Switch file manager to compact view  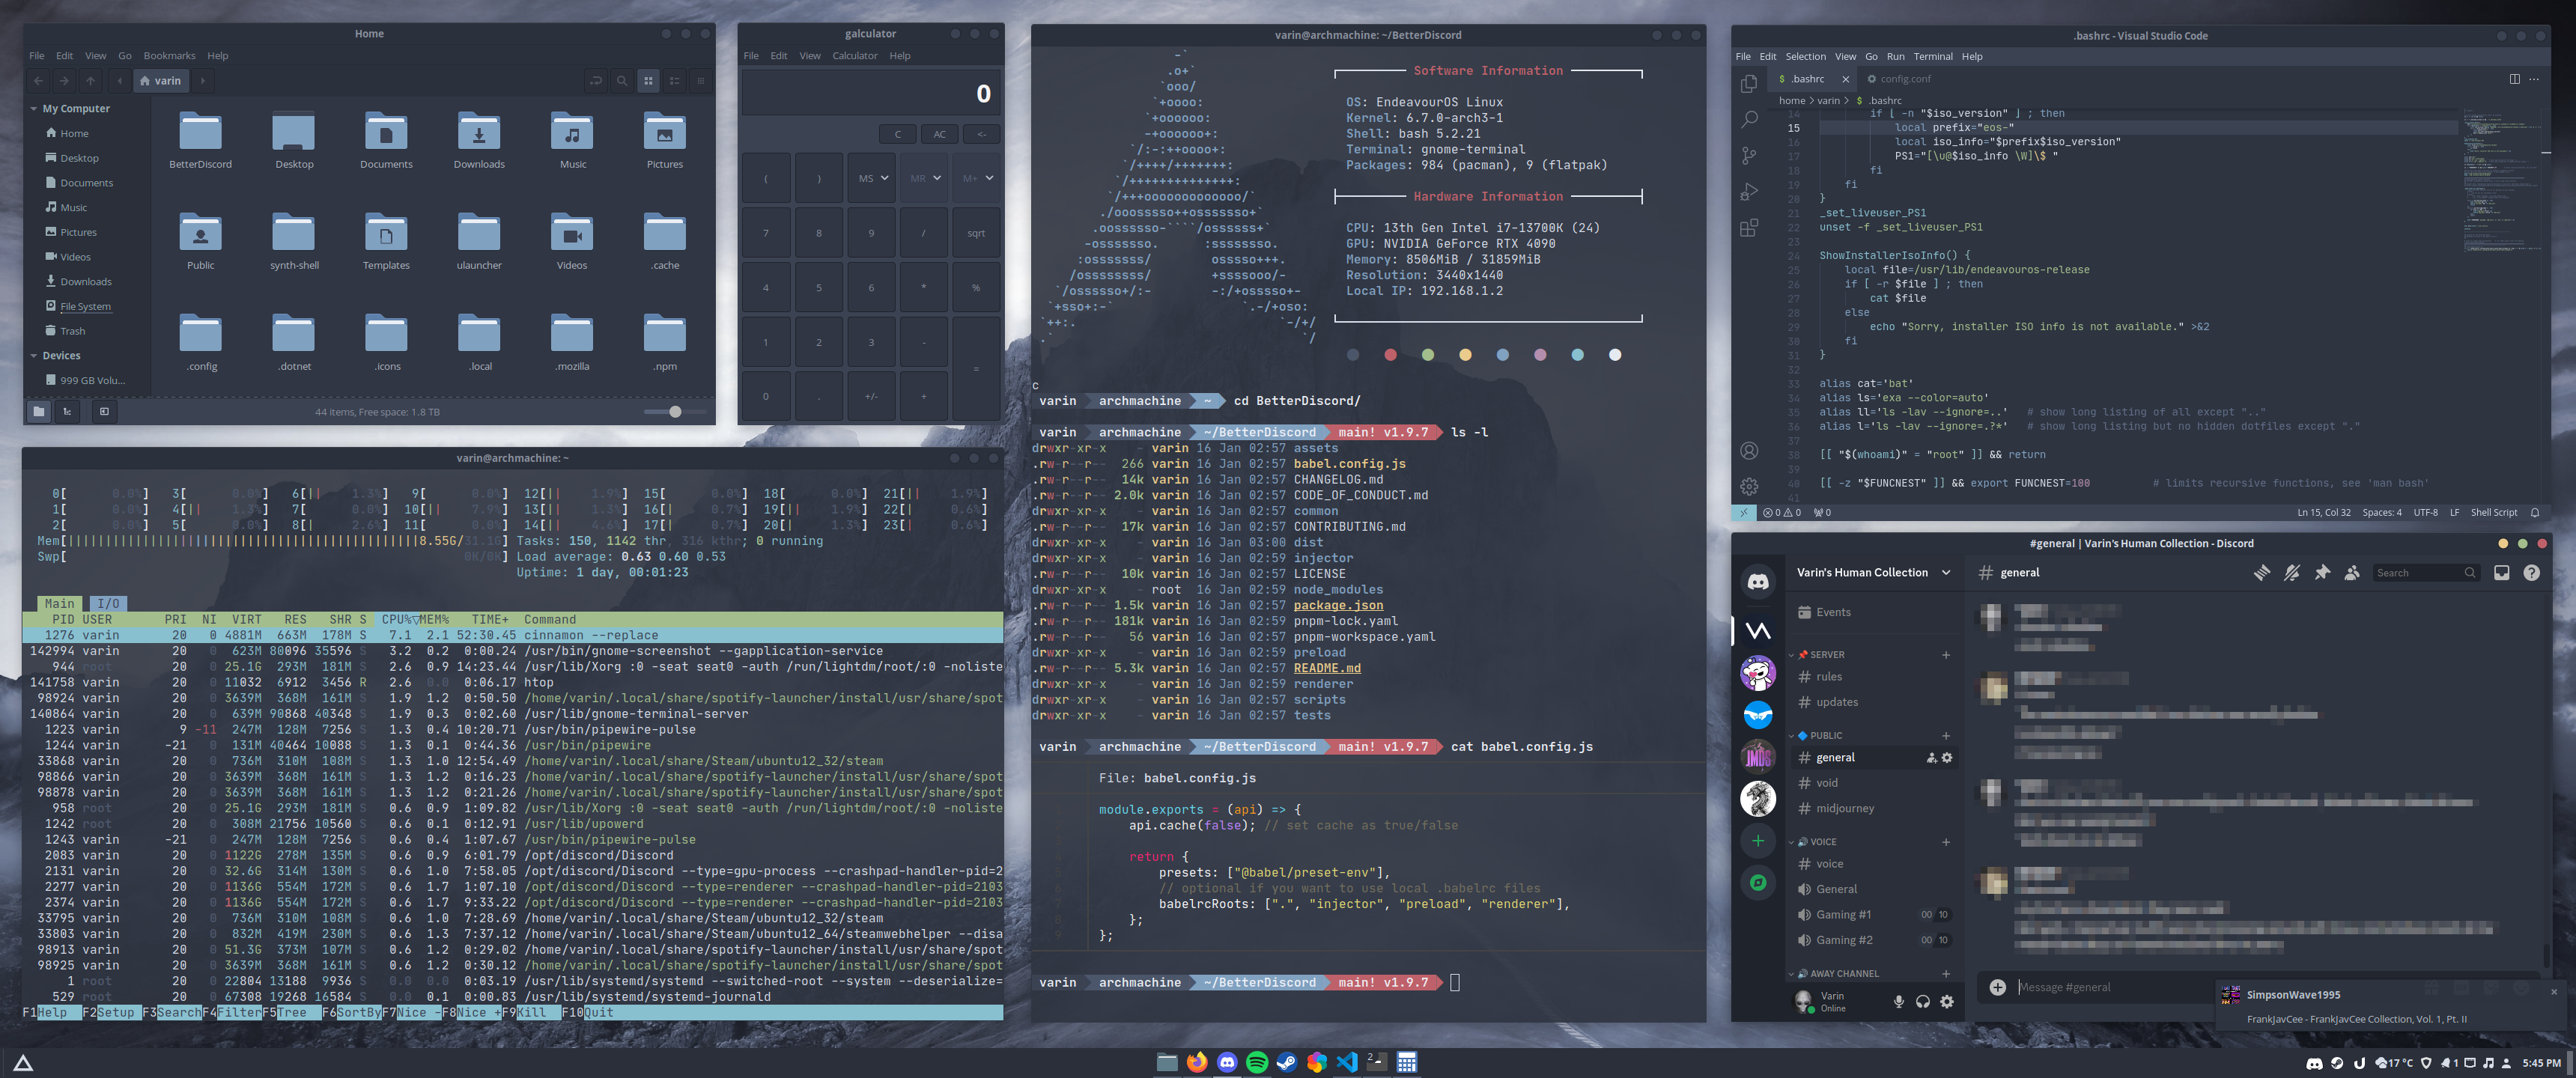point(700,81)
